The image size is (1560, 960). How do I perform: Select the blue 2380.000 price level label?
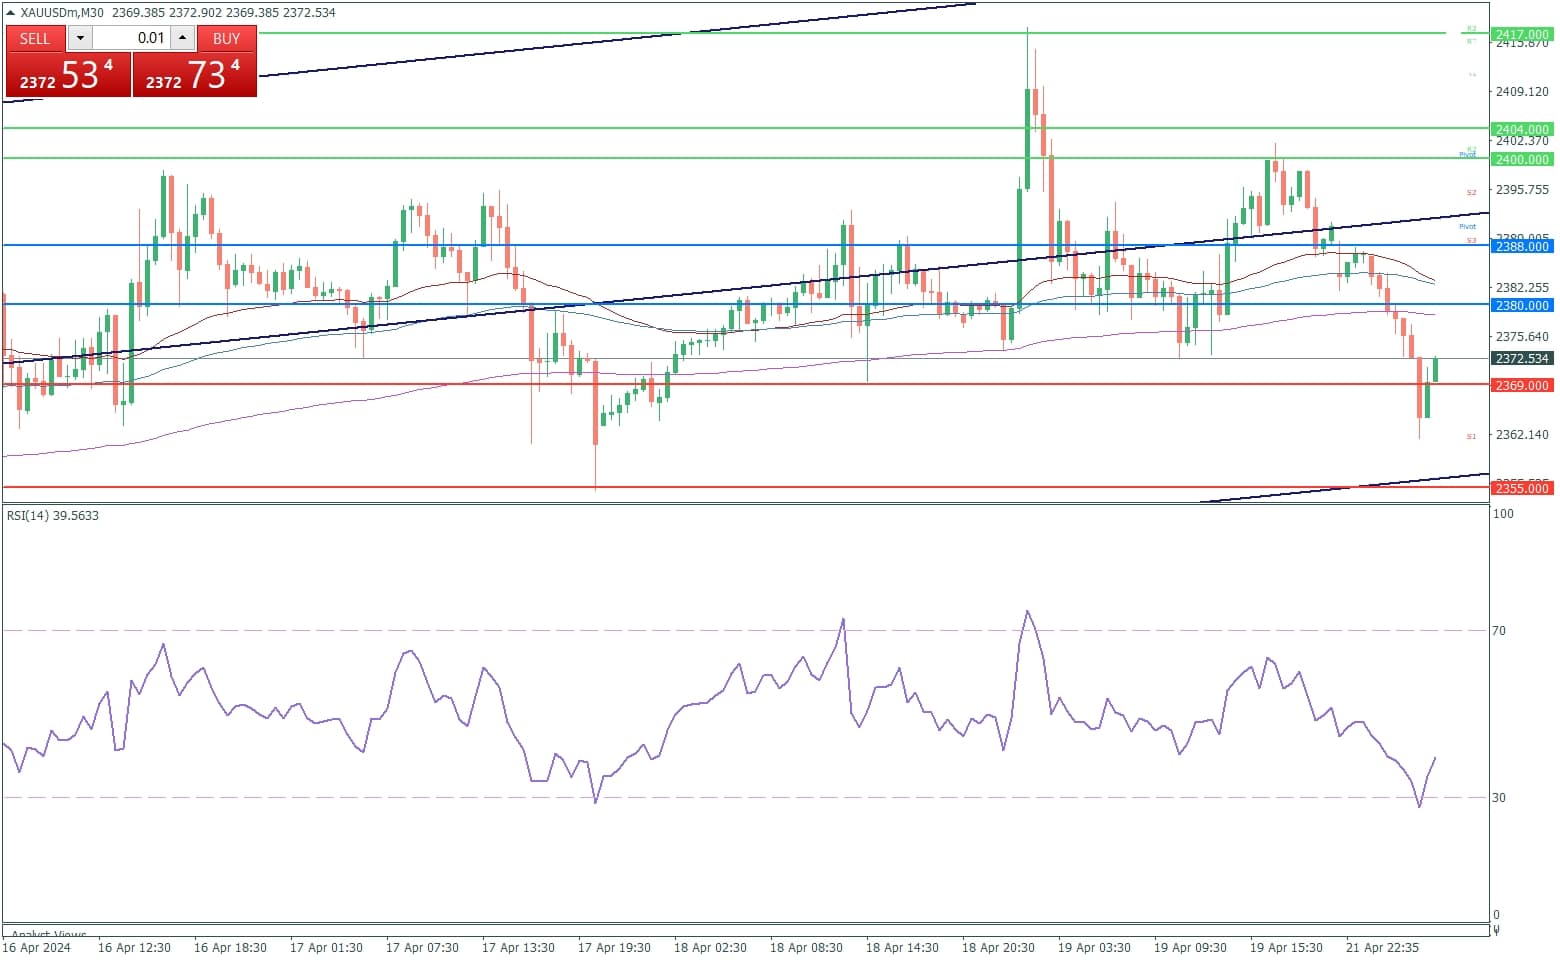point(1521,305)
